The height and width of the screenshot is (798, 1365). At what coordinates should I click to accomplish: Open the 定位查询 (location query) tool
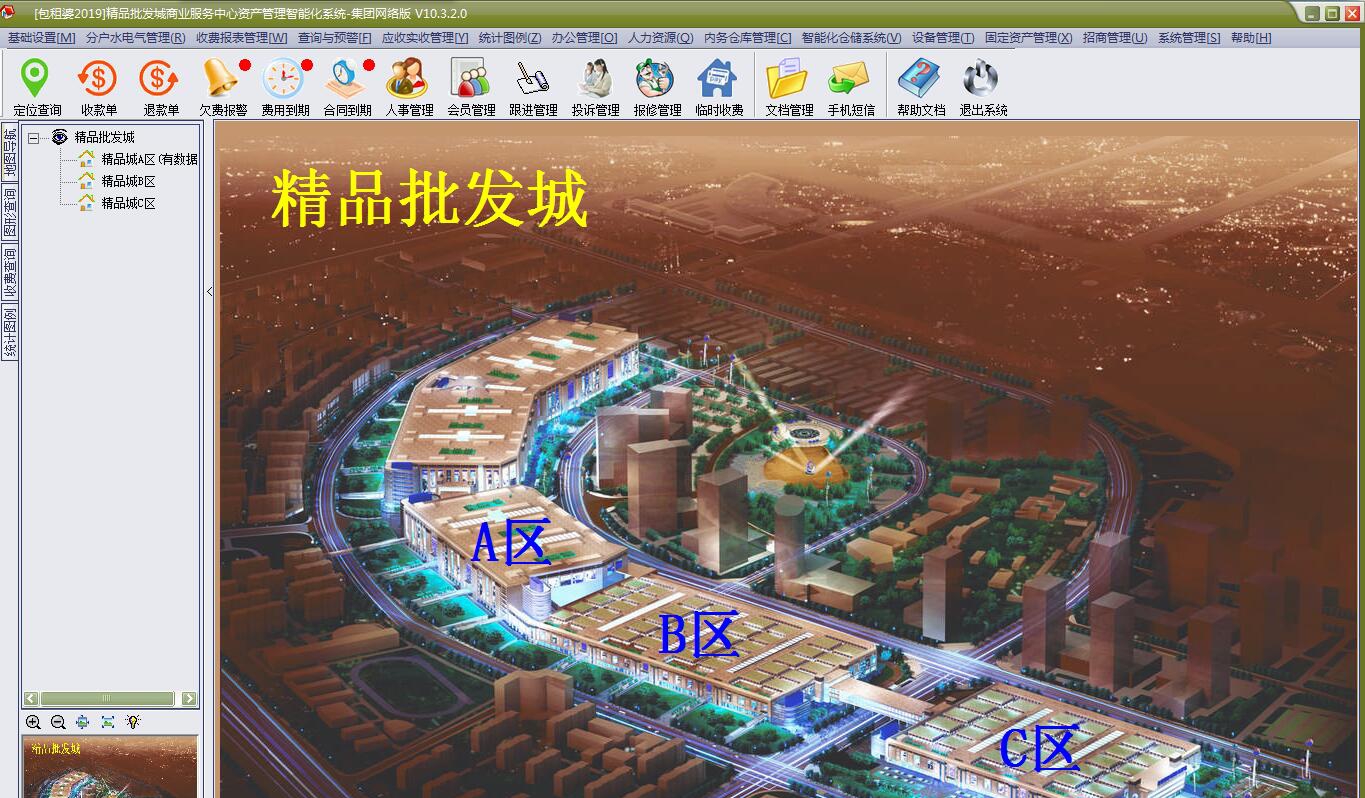tap(36, 85)
